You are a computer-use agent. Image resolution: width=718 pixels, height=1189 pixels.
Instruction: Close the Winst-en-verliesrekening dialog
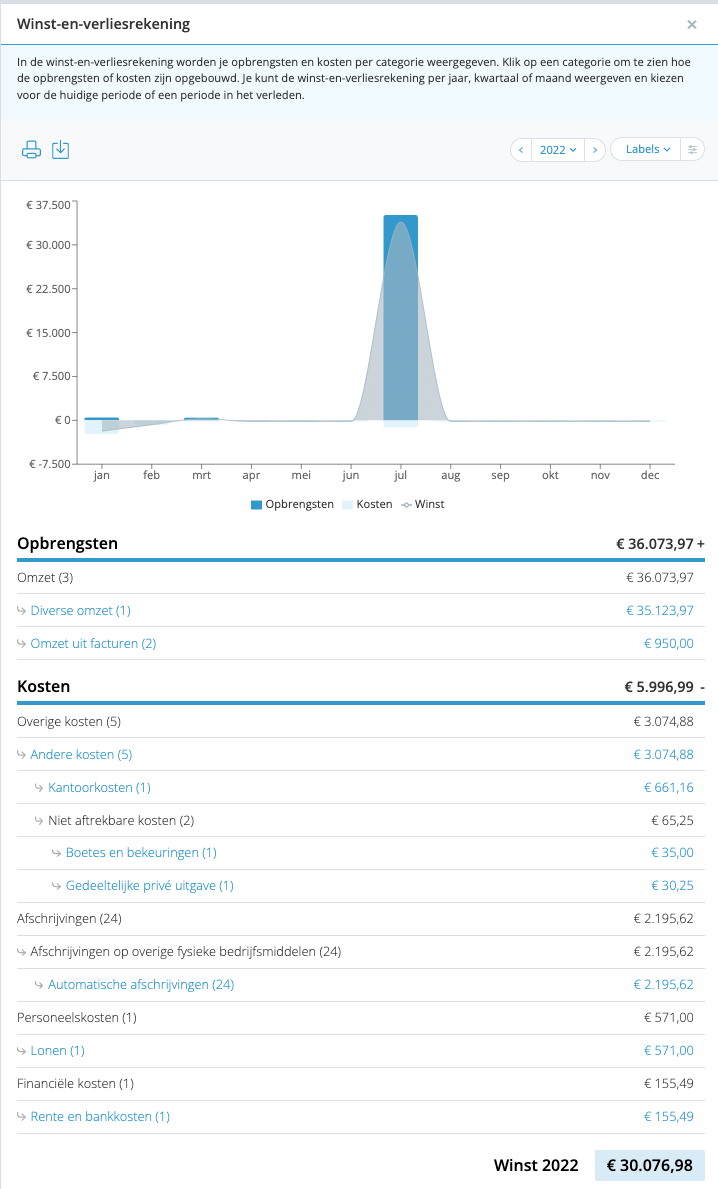tap(691, 24)
